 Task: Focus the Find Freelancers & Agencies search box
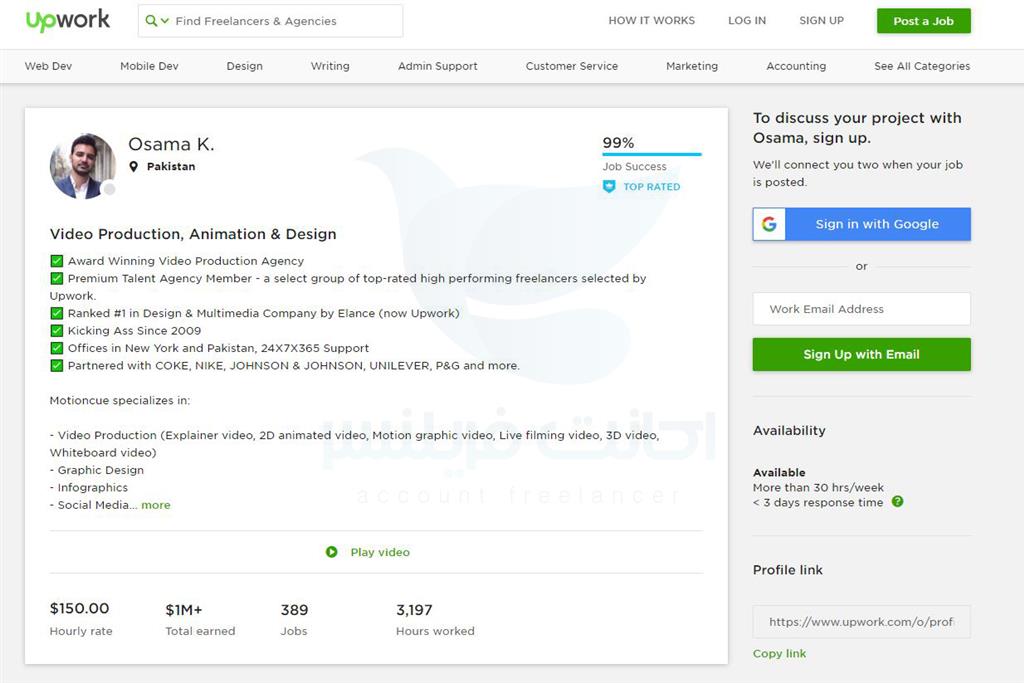pos(270,21)
